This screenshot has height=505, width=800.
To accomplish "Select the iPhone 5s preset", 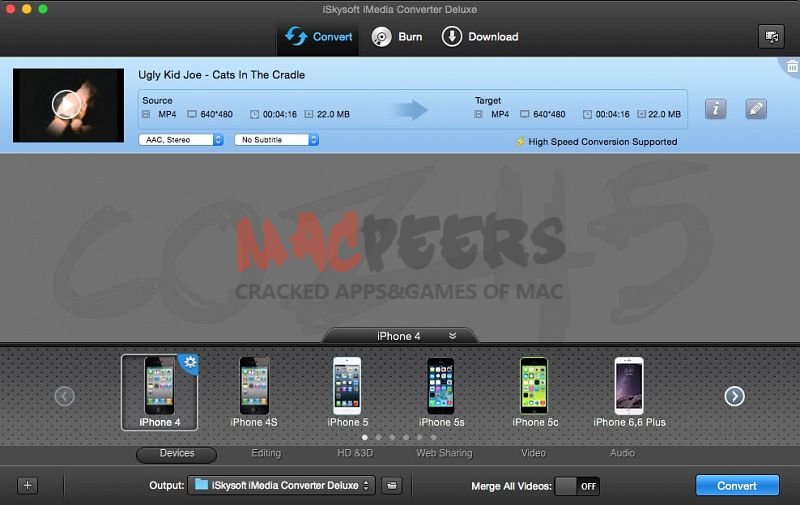I will pos(441,392).
